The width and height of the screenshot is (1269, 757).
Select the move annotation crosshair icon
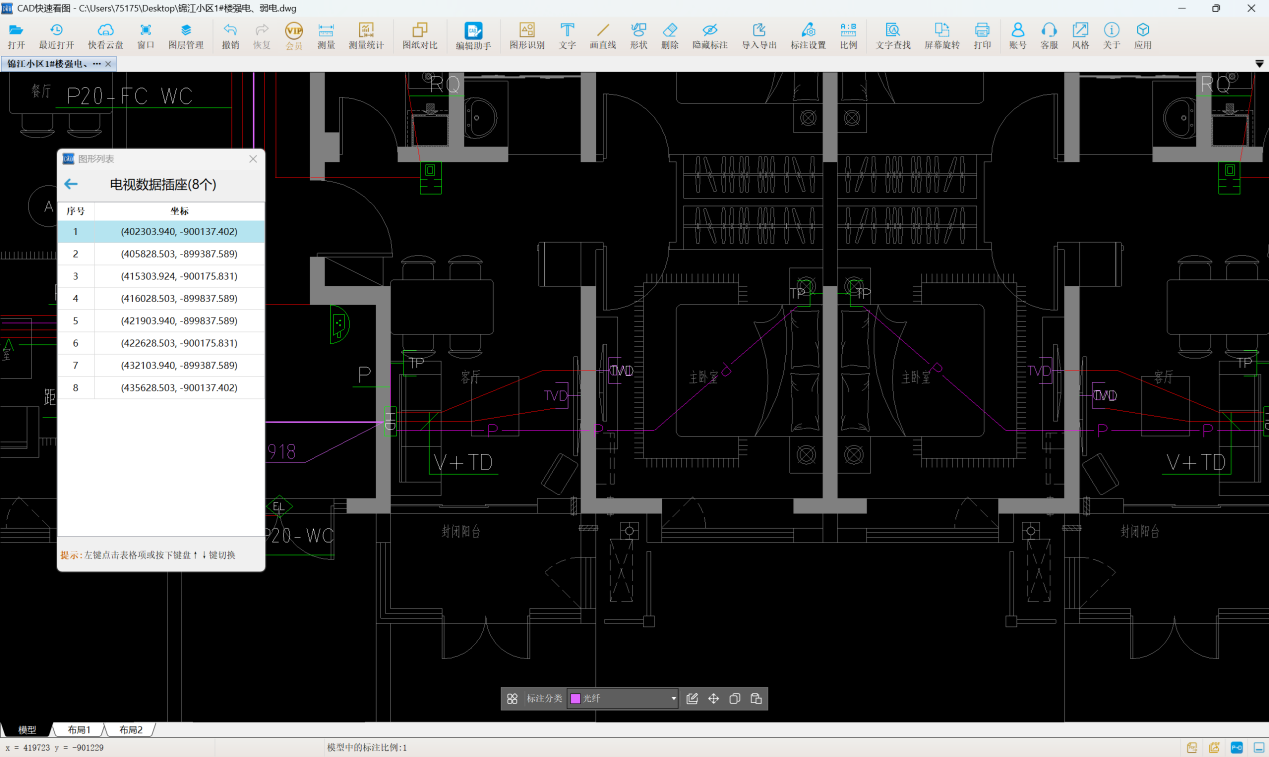[x=714, y=699]
